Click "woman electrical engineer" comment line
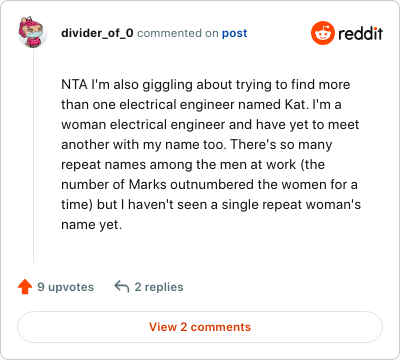Viewport: 400px width, 360px height. (x=210, y=125)
